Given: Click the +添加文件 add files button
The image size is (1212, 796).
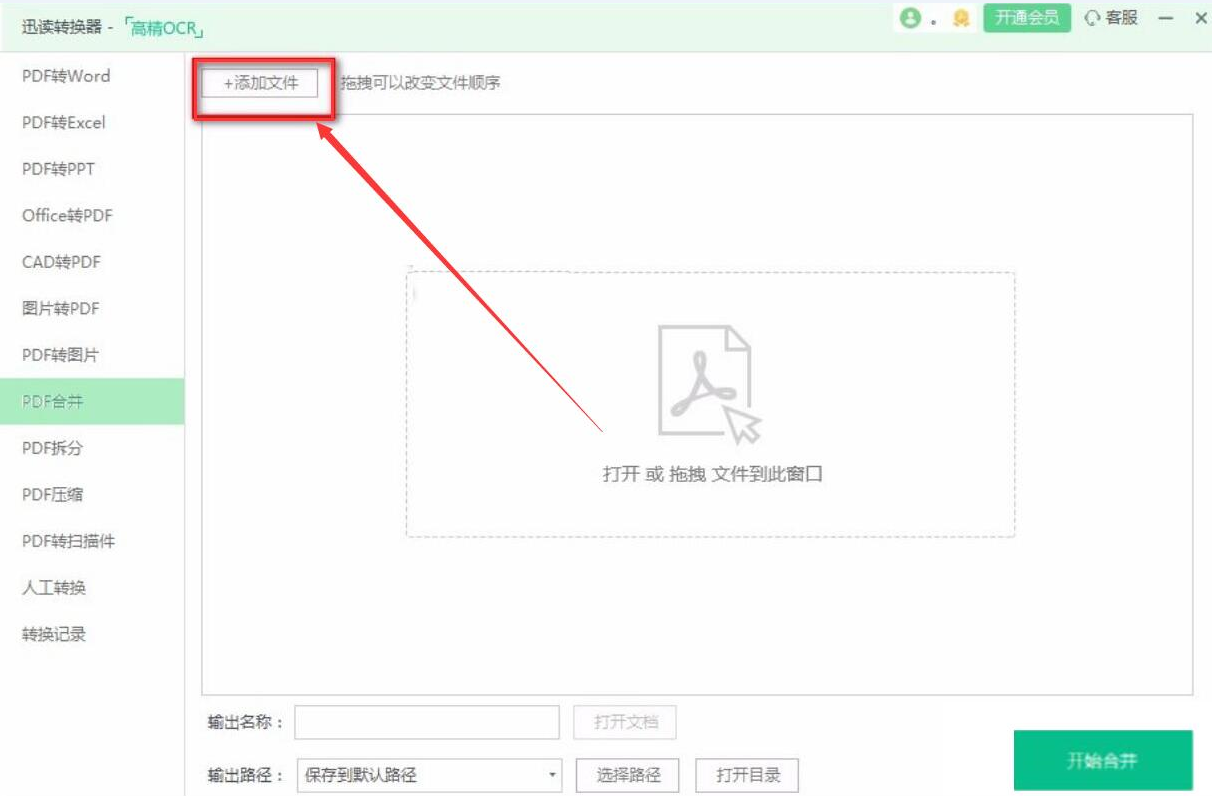Looking at the screenshot, I should (259, 83).
